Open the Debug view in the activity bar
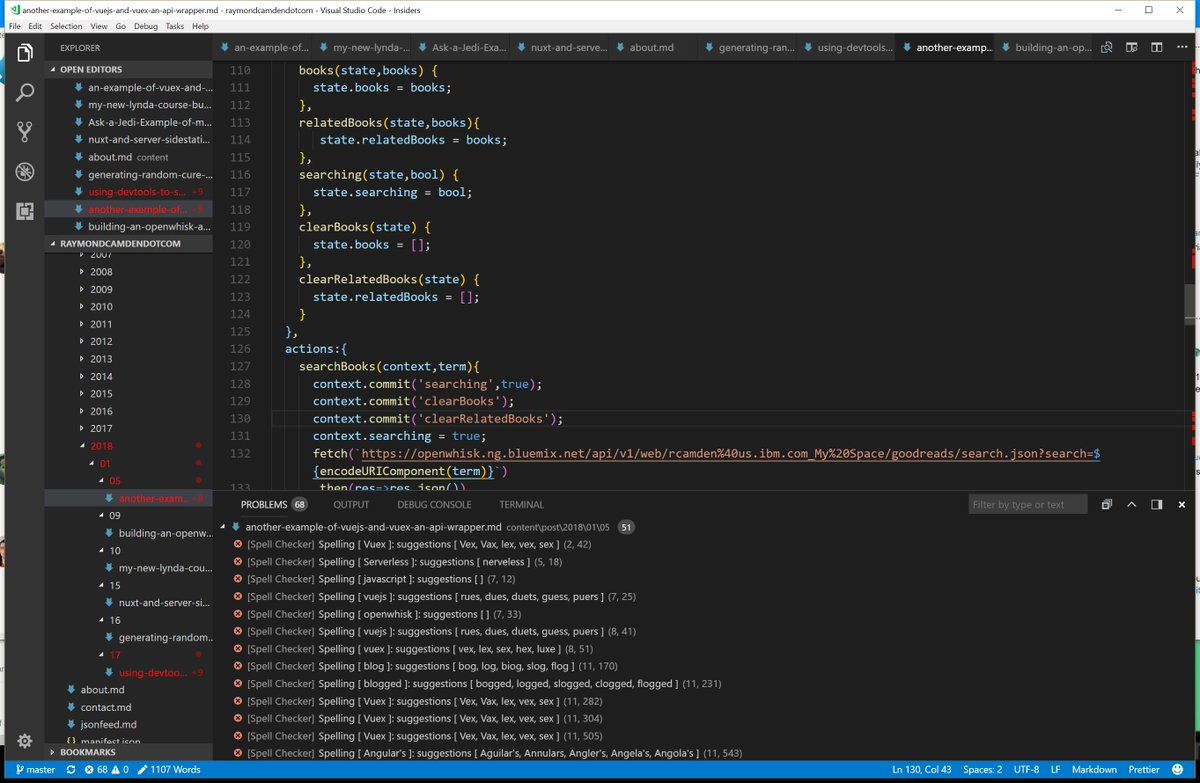 tap(25, 171)
